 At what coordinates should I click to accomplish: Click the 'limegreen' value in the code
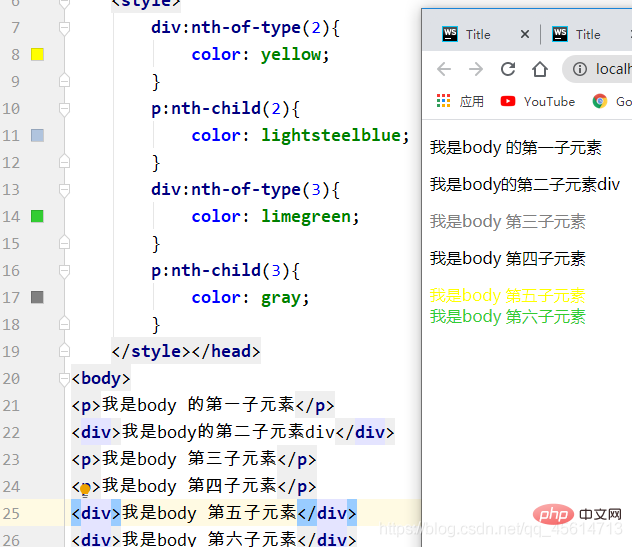[306, 217]
